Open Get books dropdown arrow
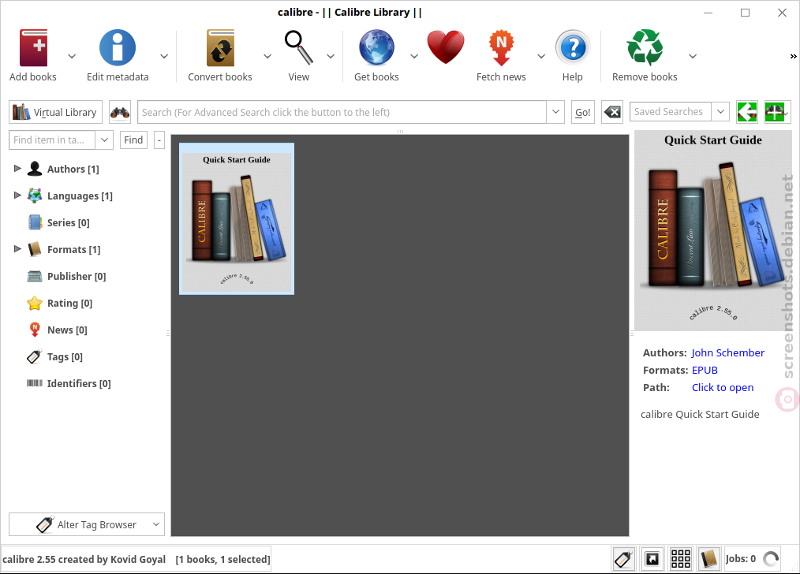Image resolution: width=800 pixels, height=574 pixels. pyautogui.click(x=414, y=56)
